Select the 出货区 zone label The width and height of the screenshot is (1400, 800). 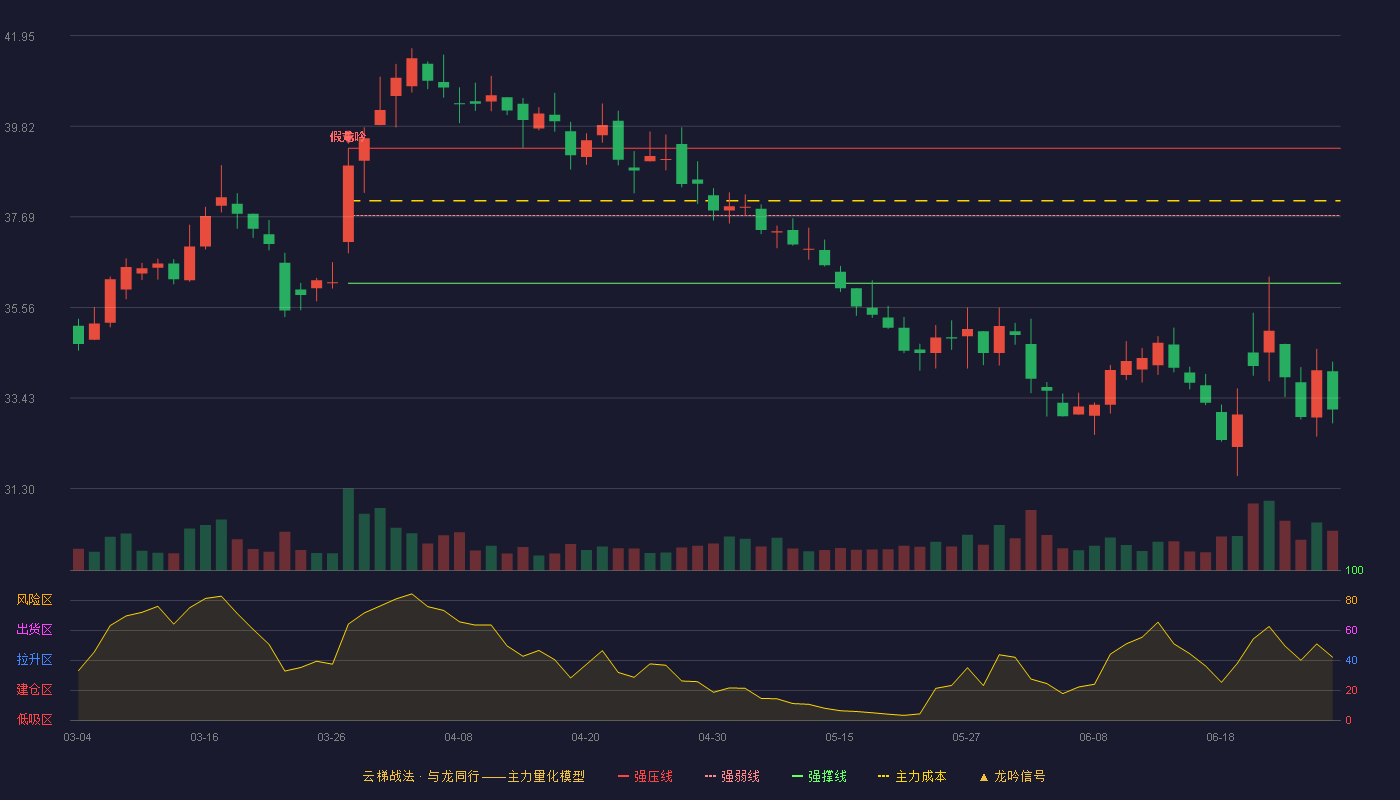point(34,630)
